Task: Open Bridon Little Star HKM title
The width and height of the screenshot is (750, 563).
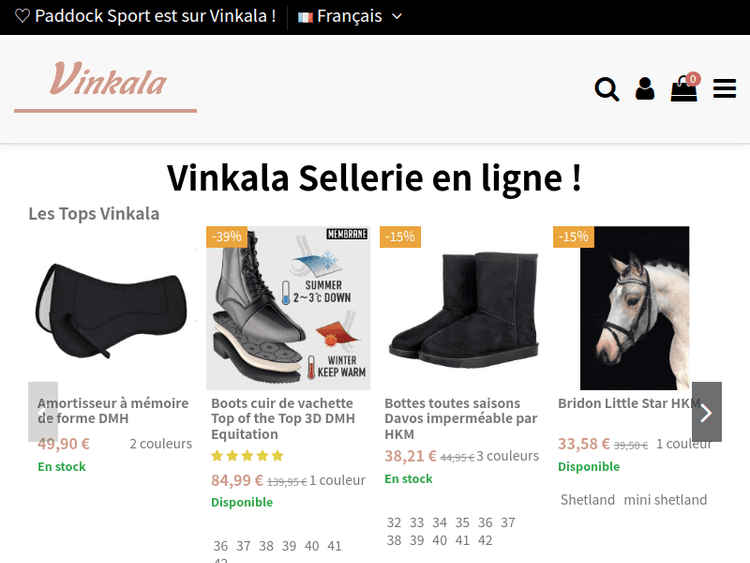Action: 629,403
